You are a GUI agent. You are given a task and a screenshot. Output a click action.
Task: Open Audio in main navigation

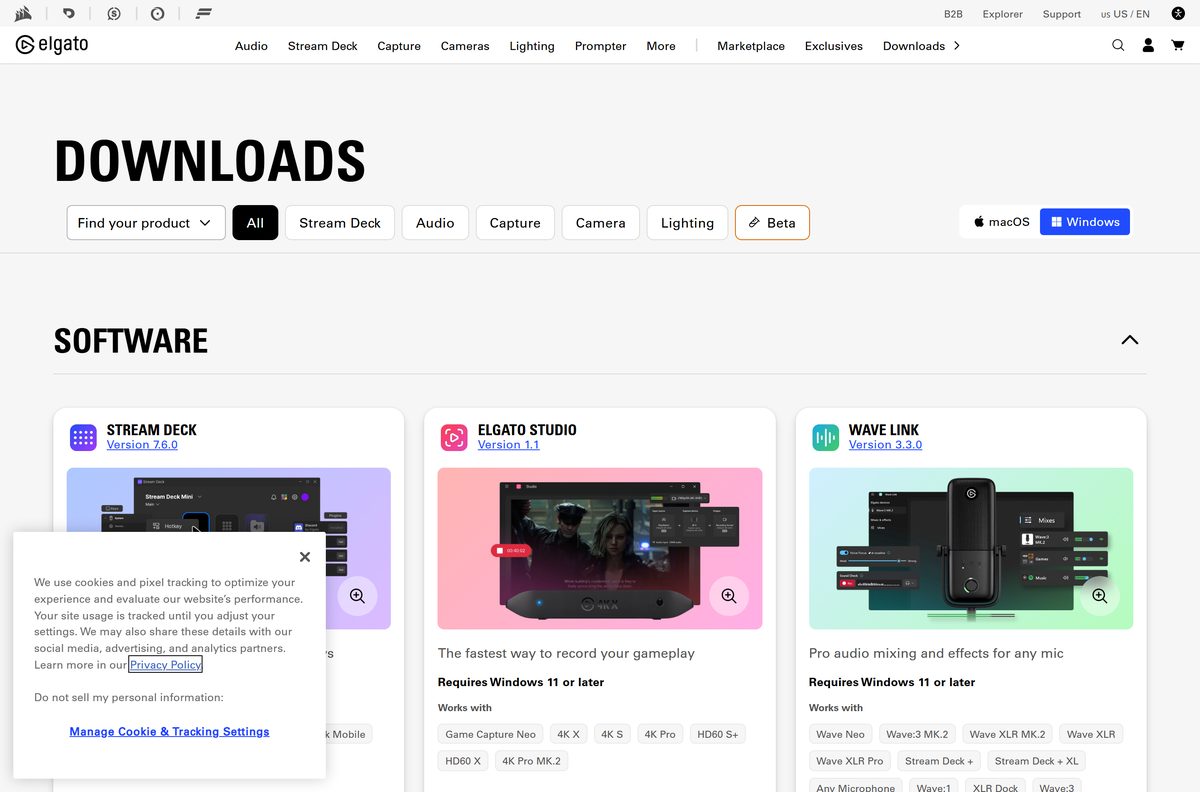(251, 46)
